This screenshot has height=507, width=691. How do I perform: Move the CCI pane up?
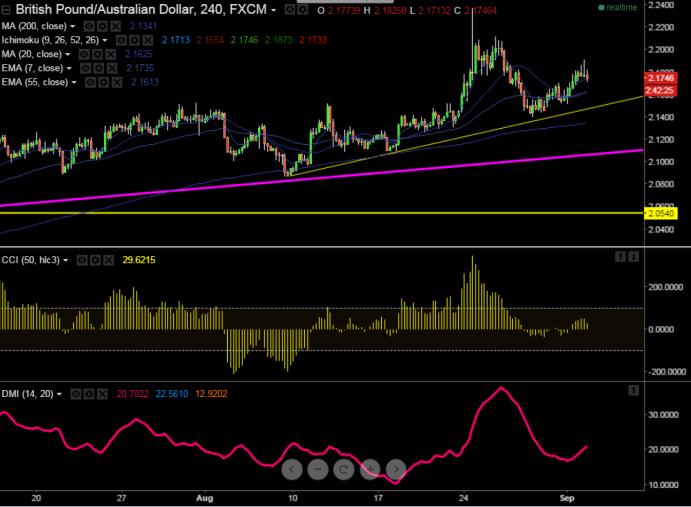point(620,257)
